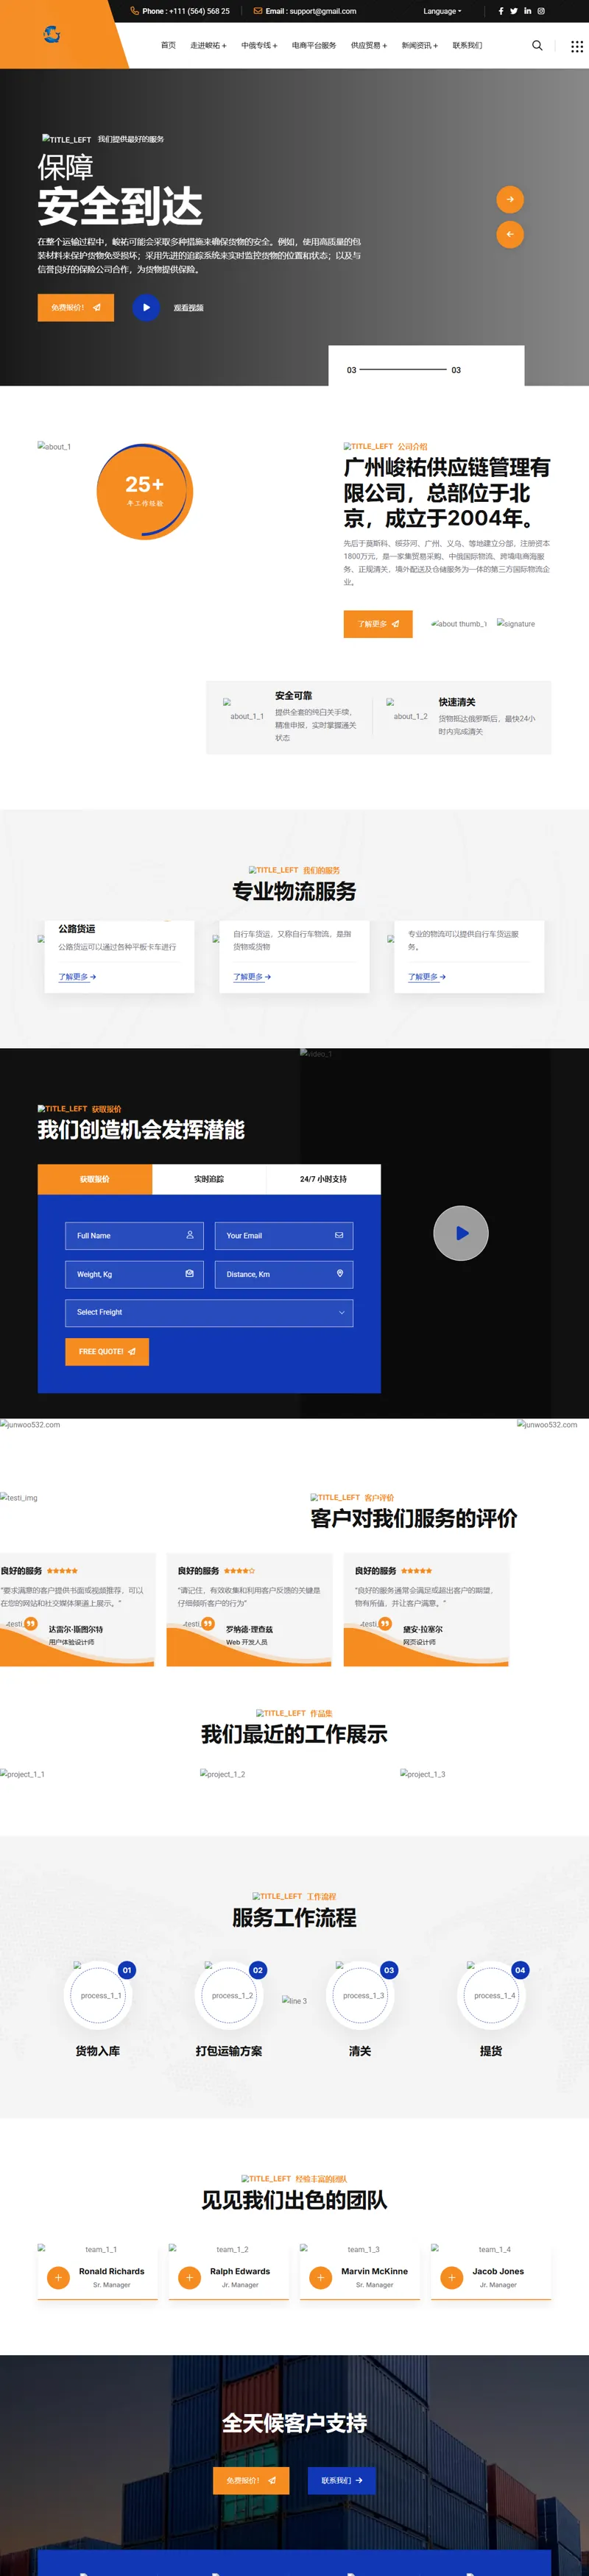
Task: Click the bottom 联系我们 blue button
Action: [342, 2480]
